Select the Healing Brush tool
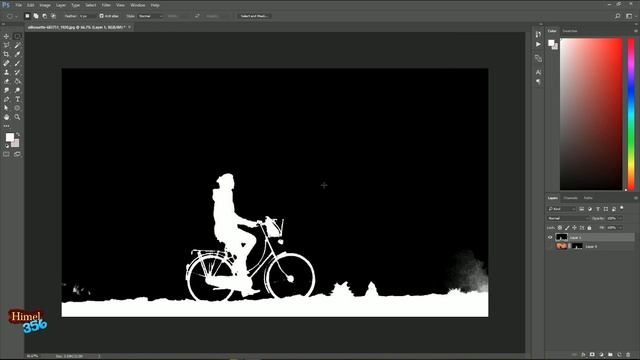 (x=6, y=63)
